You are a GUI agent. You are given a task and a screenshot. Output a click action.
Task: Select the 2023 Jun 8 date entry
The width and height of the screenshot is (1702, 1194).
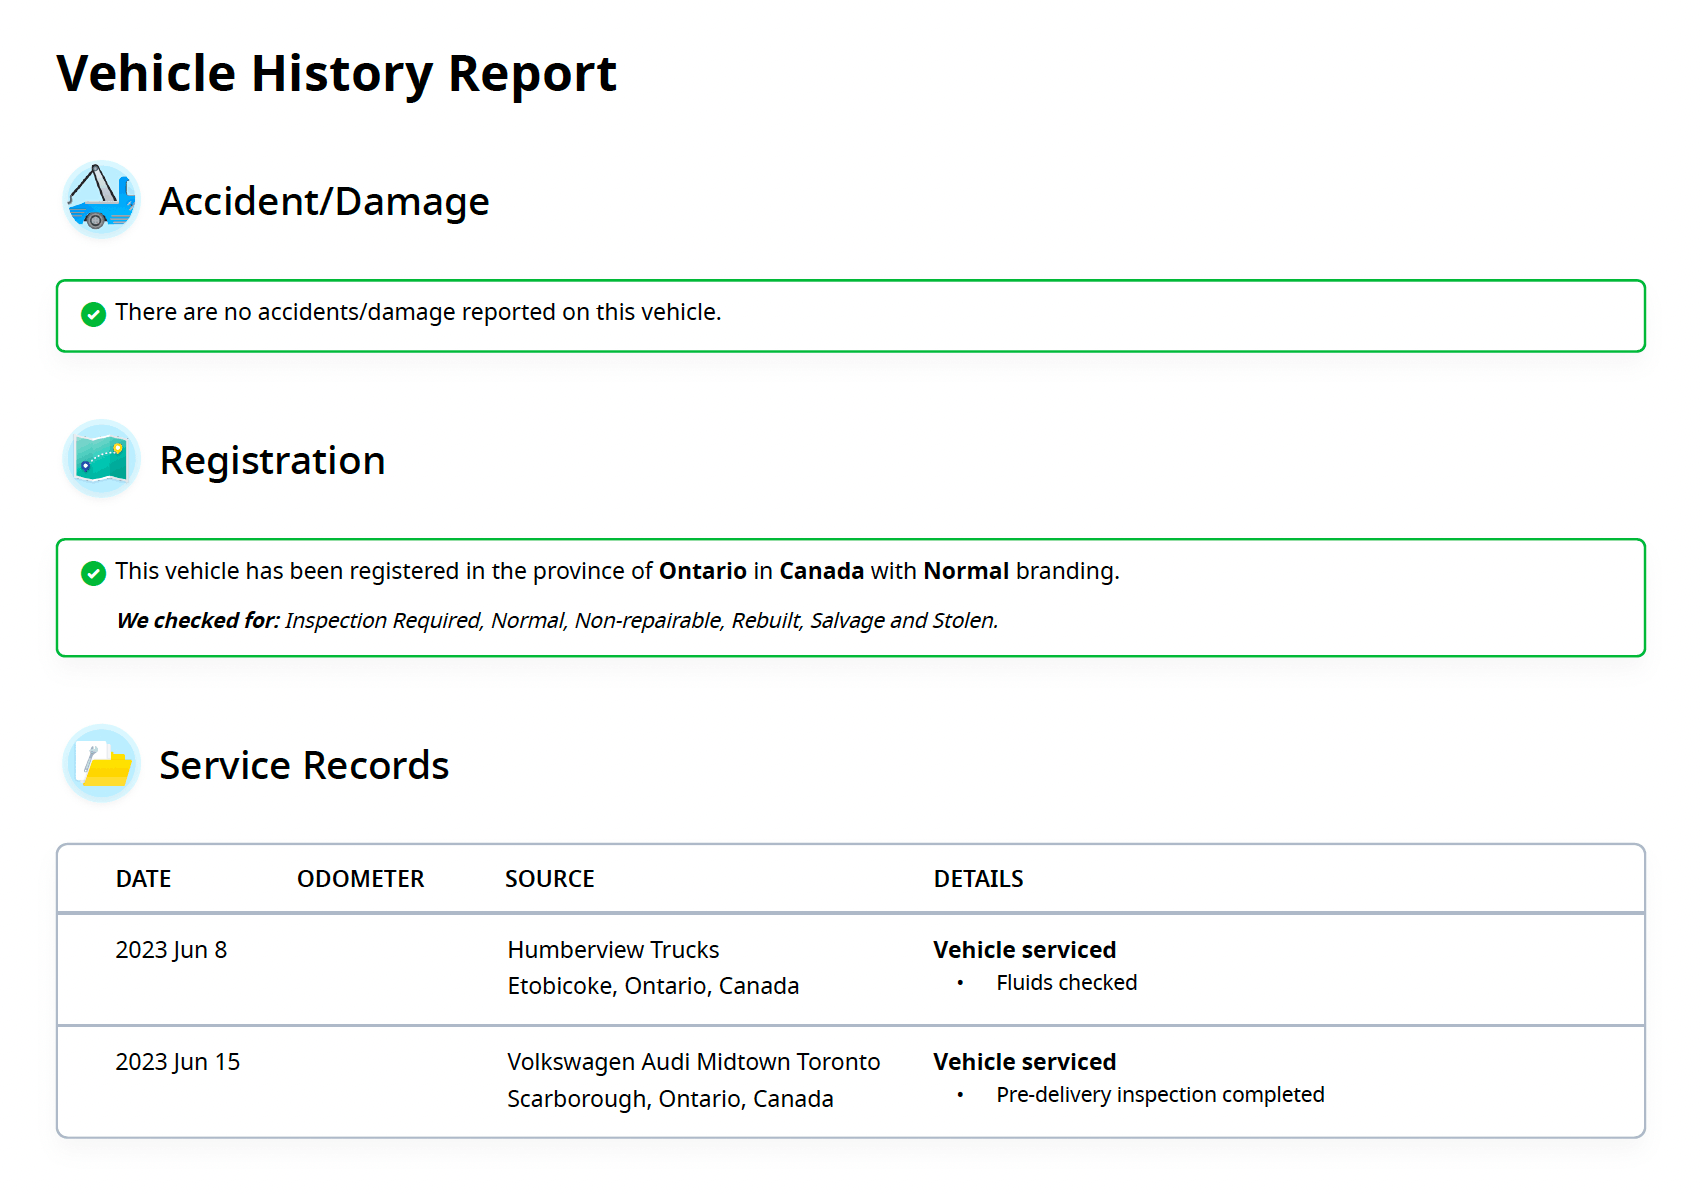pos(171,950)
